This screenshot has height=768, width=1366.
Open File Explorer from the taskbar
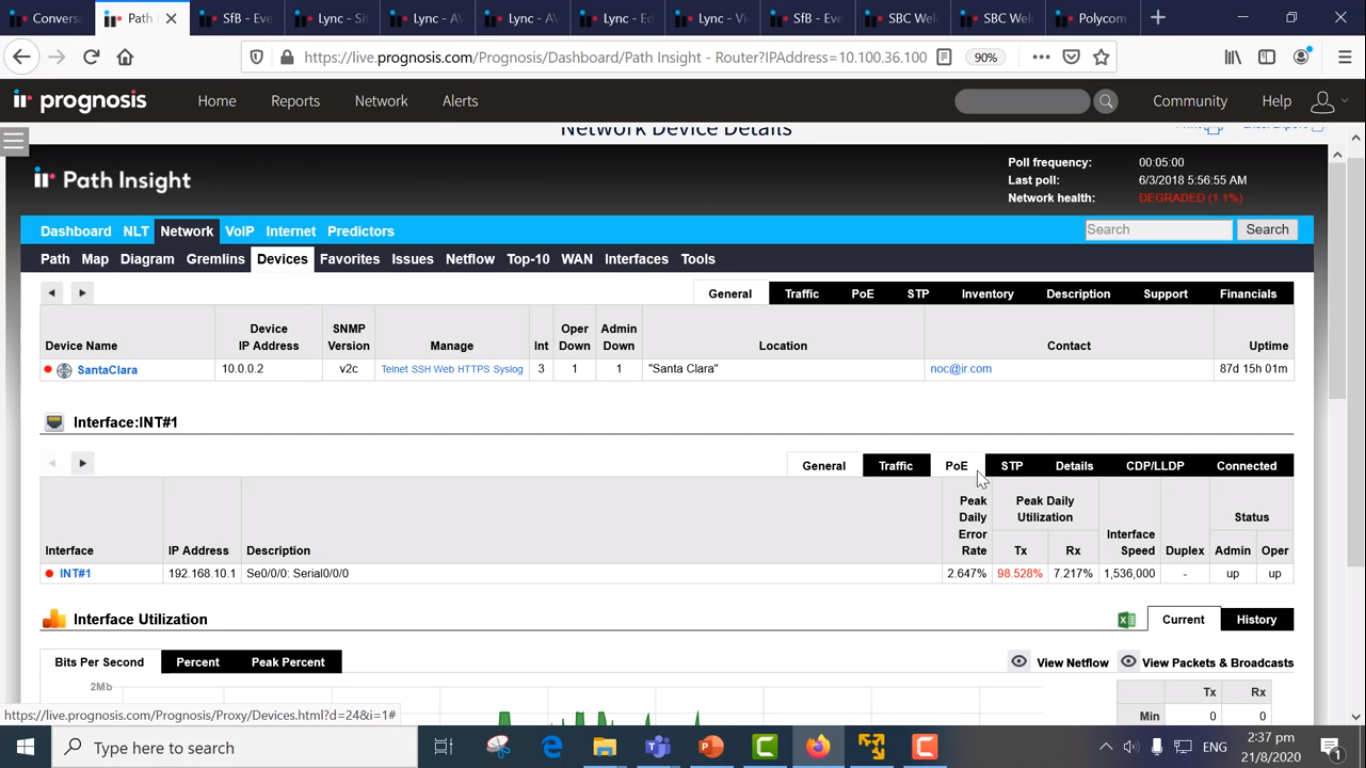coord(604,747)
